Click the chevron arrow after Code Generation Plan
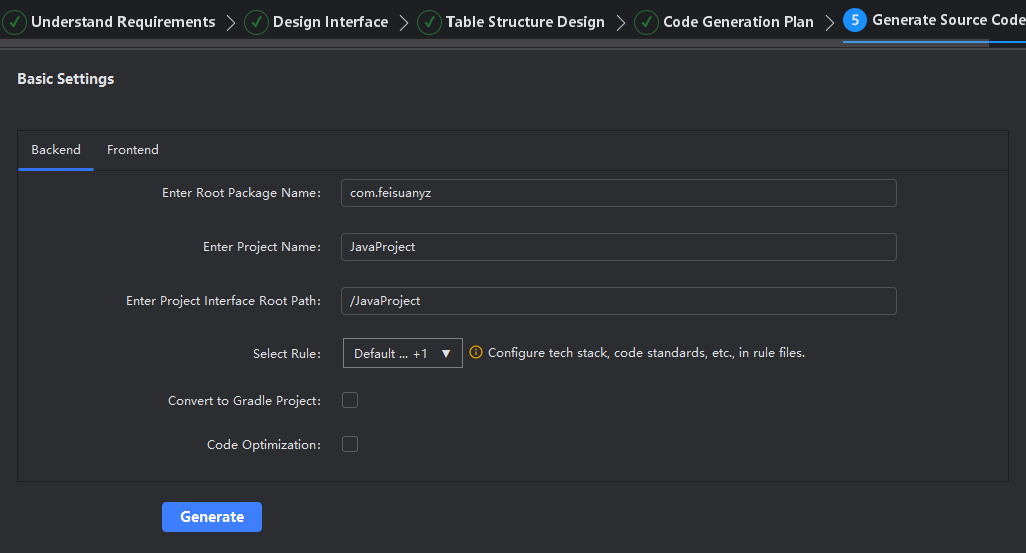 coord(829,22)
